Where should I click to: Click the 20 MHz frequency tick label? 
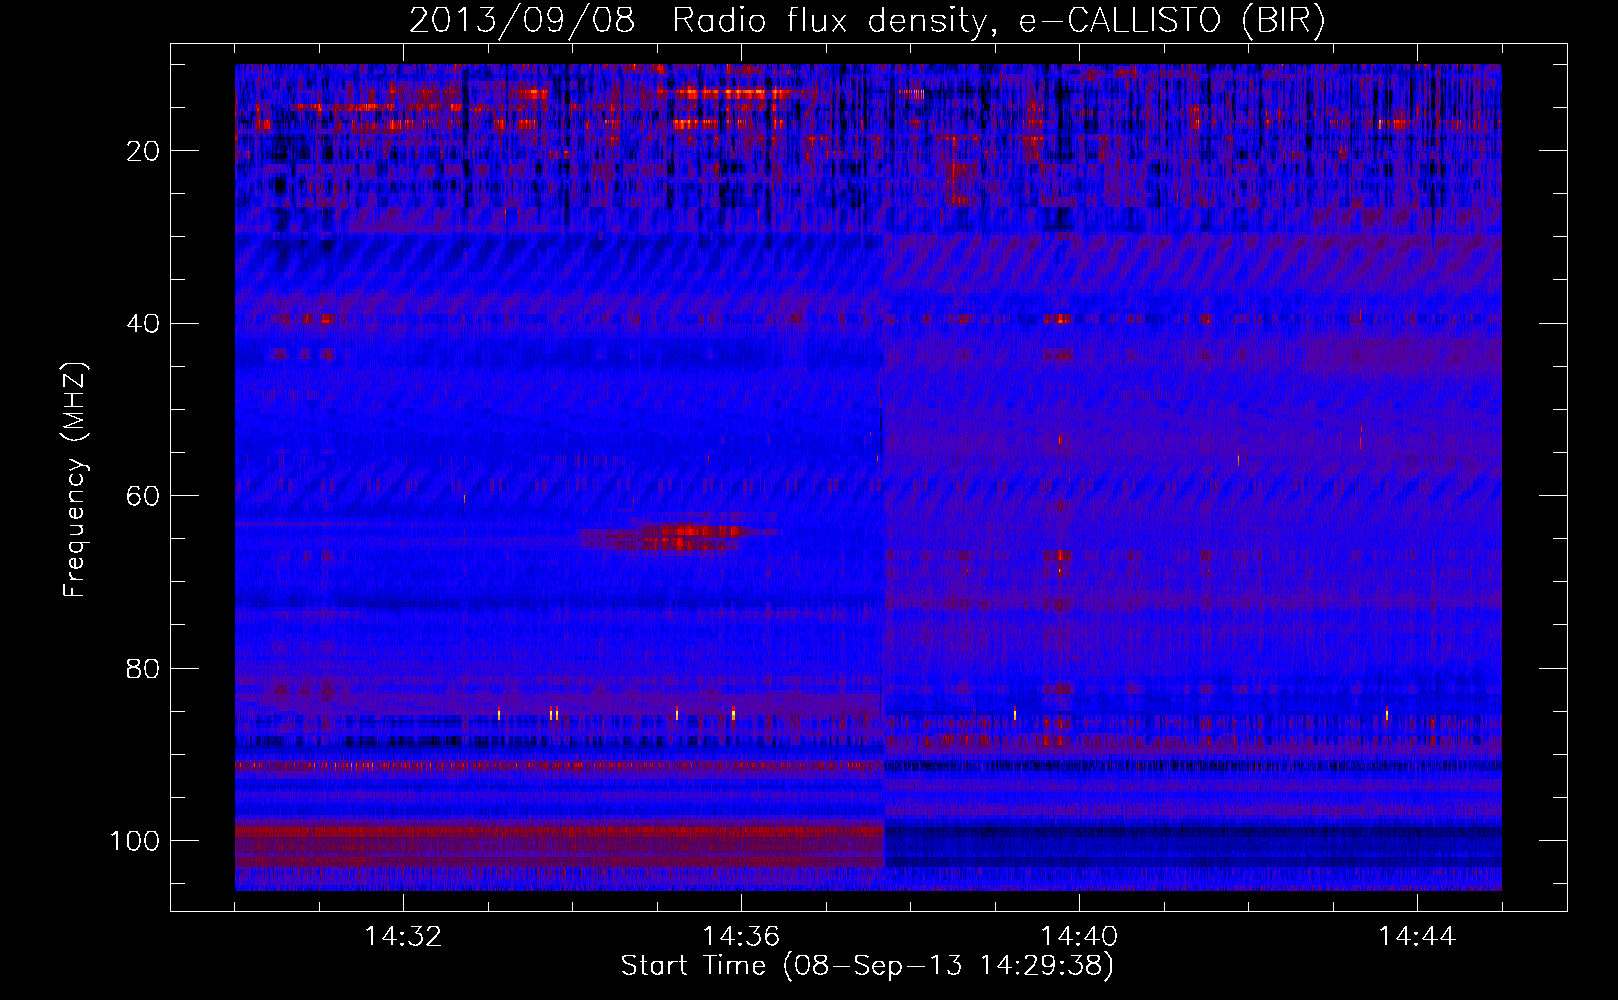[x=143, y=151]
